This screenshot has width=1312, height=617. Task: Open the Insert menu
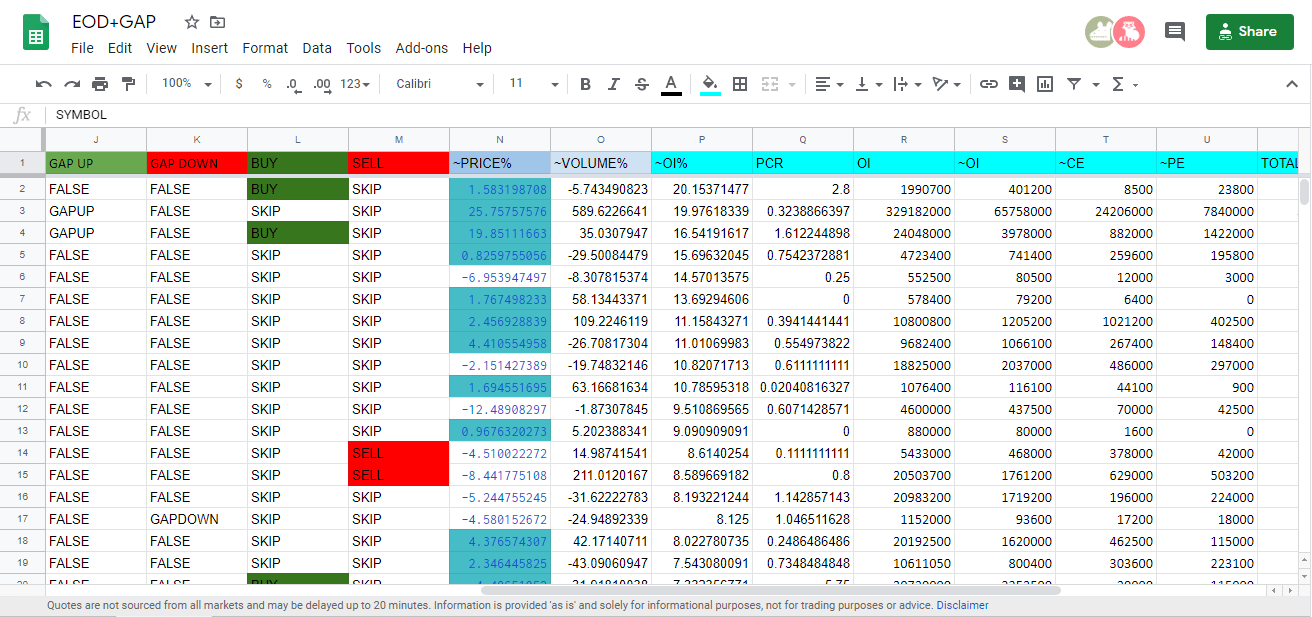pos(210,48)
